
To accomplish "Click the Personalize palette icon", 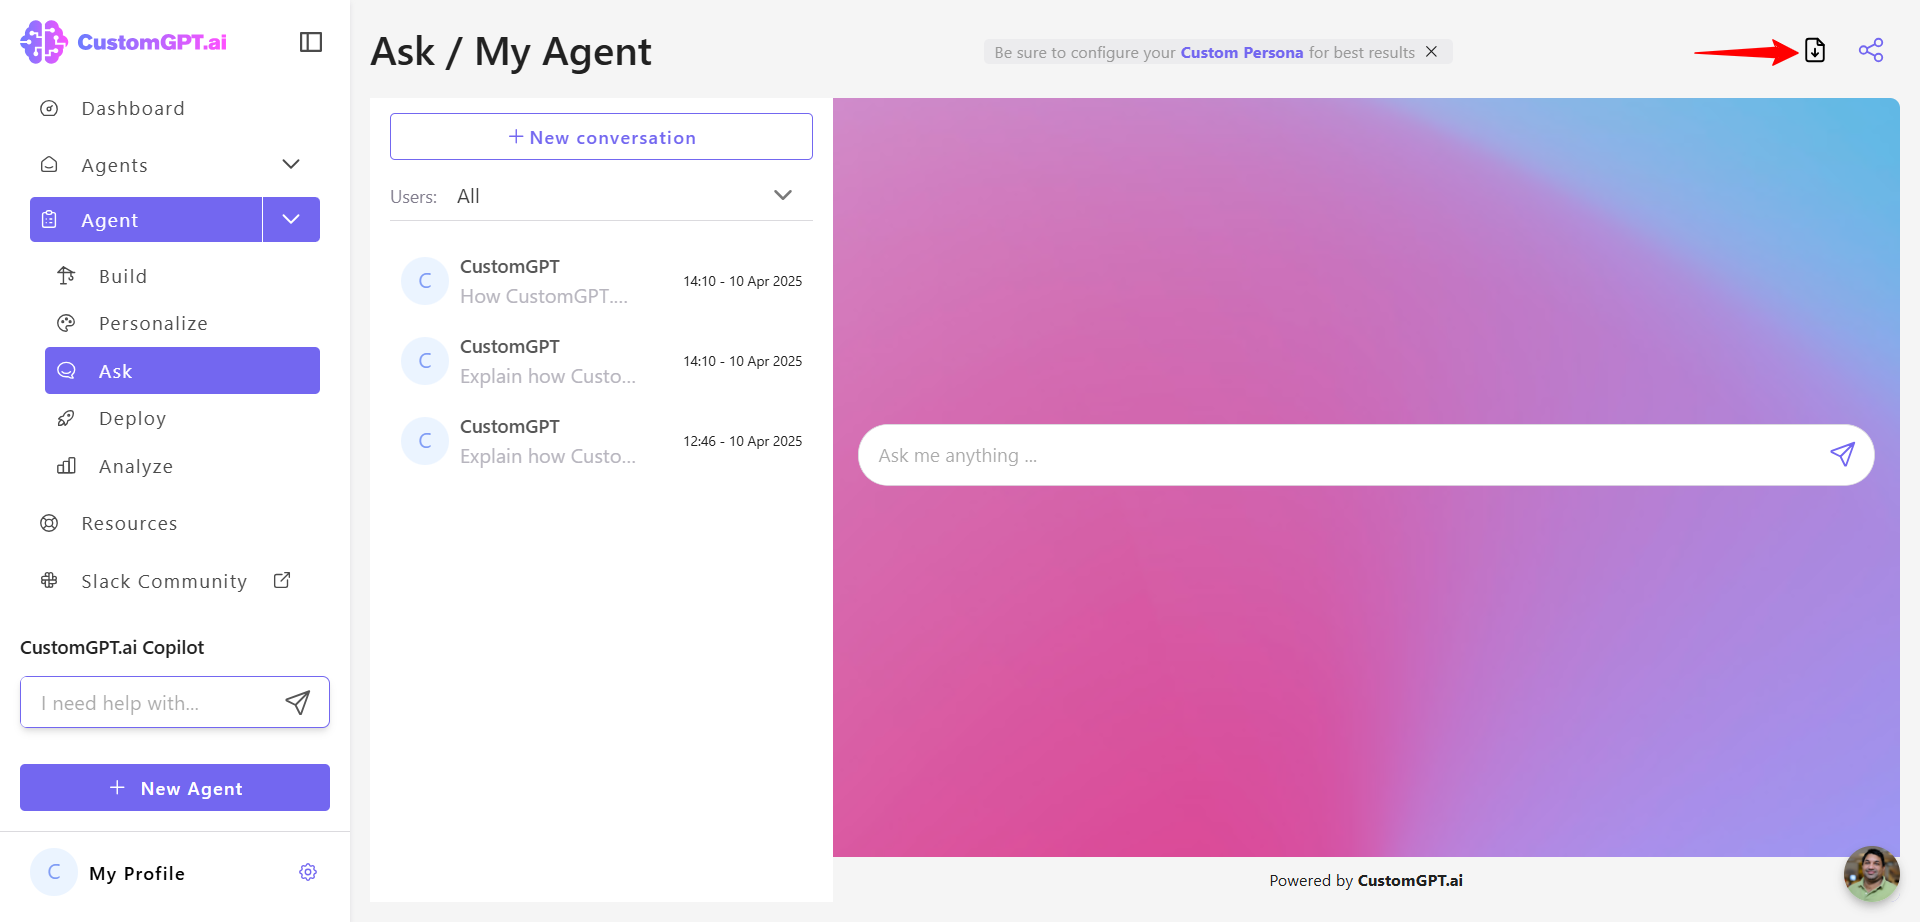I will pos(66,323).
